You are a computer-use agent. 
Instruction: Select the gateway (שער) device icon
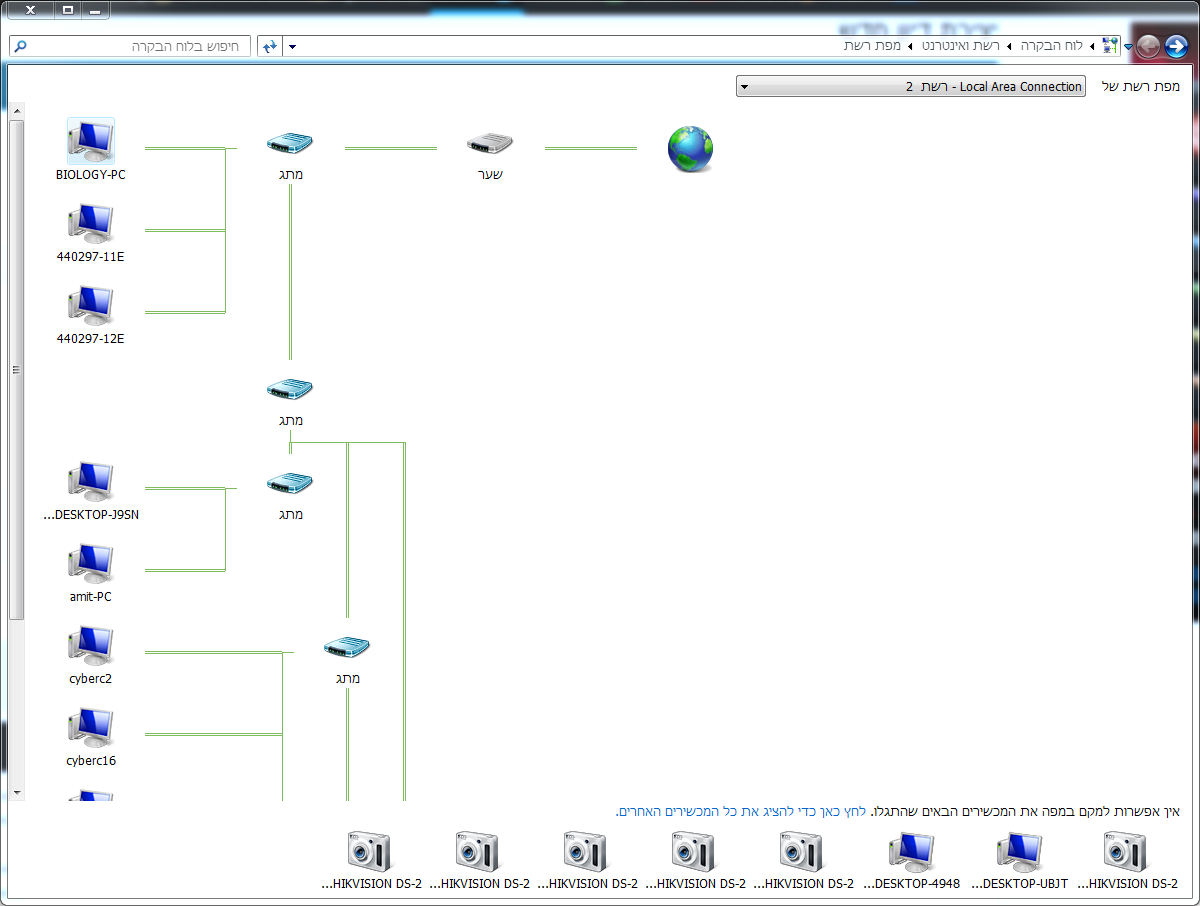click(x=490, y=145)
